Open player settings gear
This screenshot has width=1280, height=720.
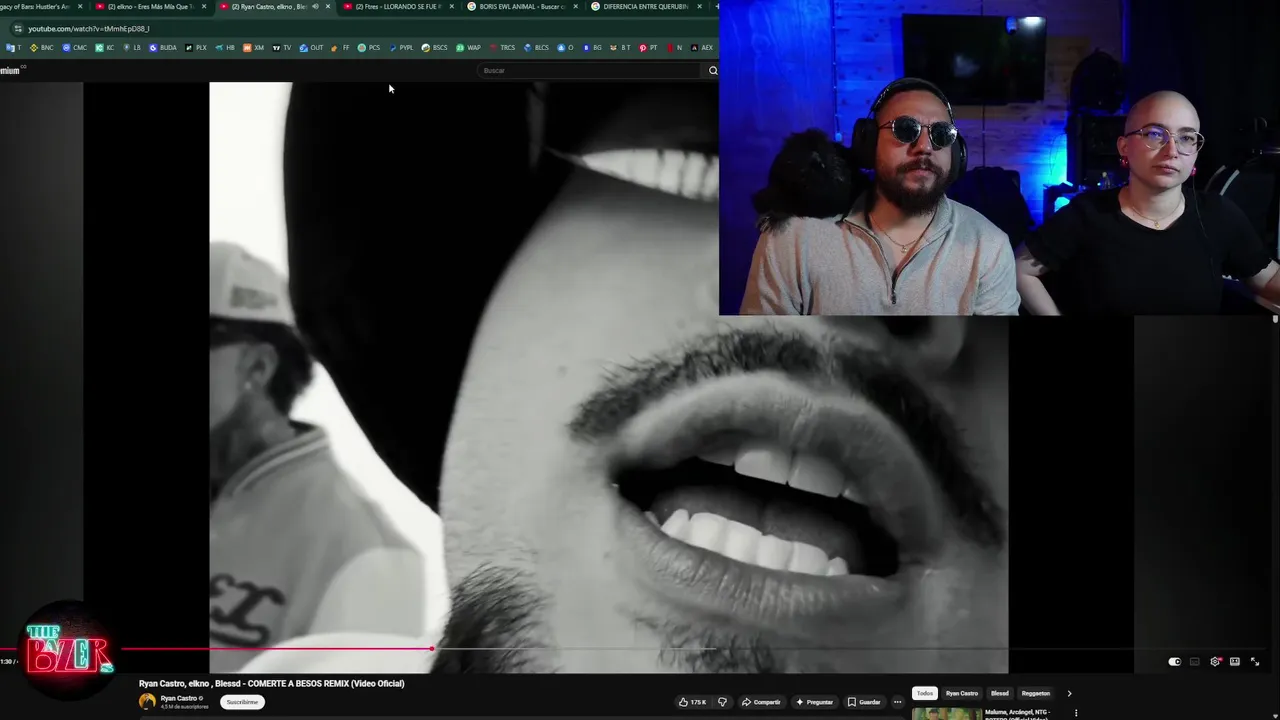tap(1215, 662)
